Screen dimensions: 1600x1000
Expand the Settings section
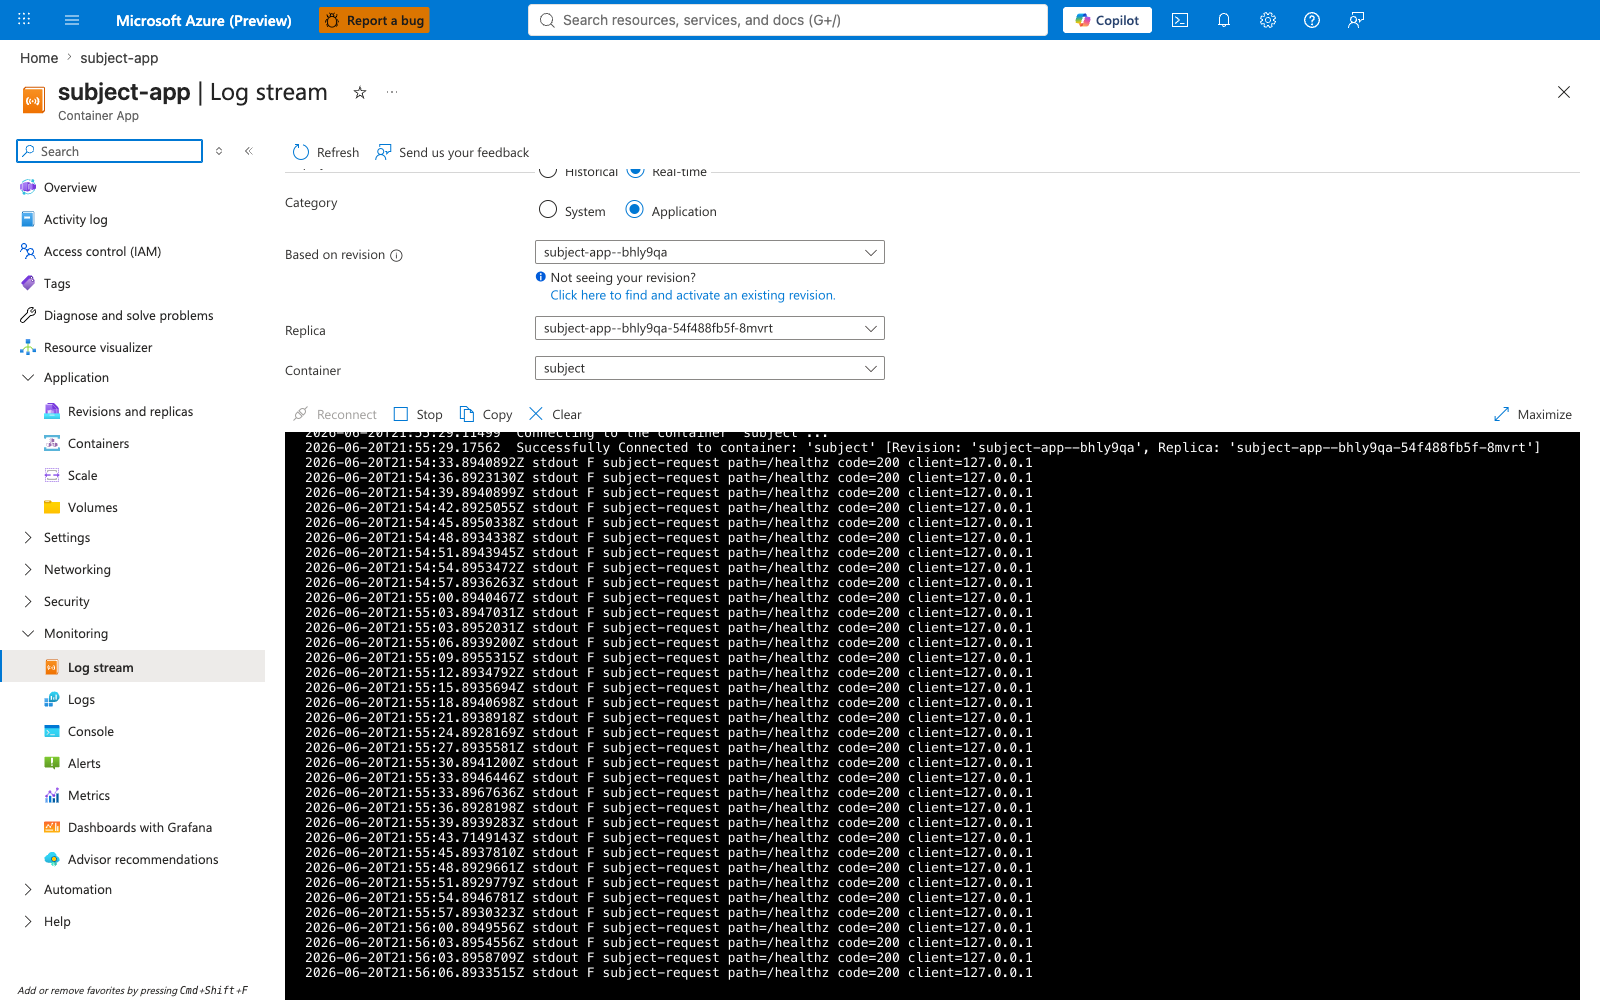[66, 537]
